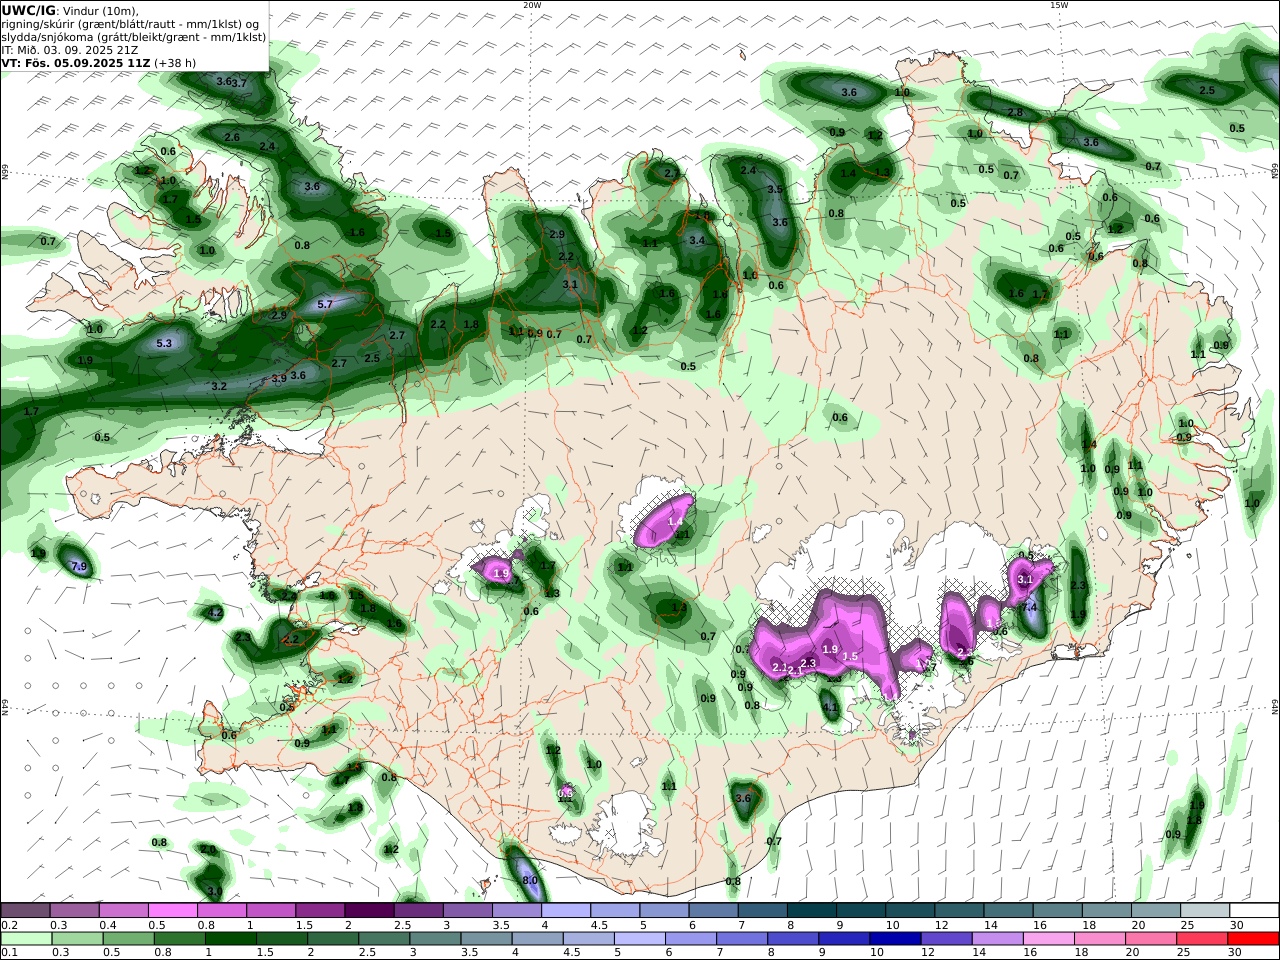Click the white 1.4 snow value on the central glacier

coord(675,522)
